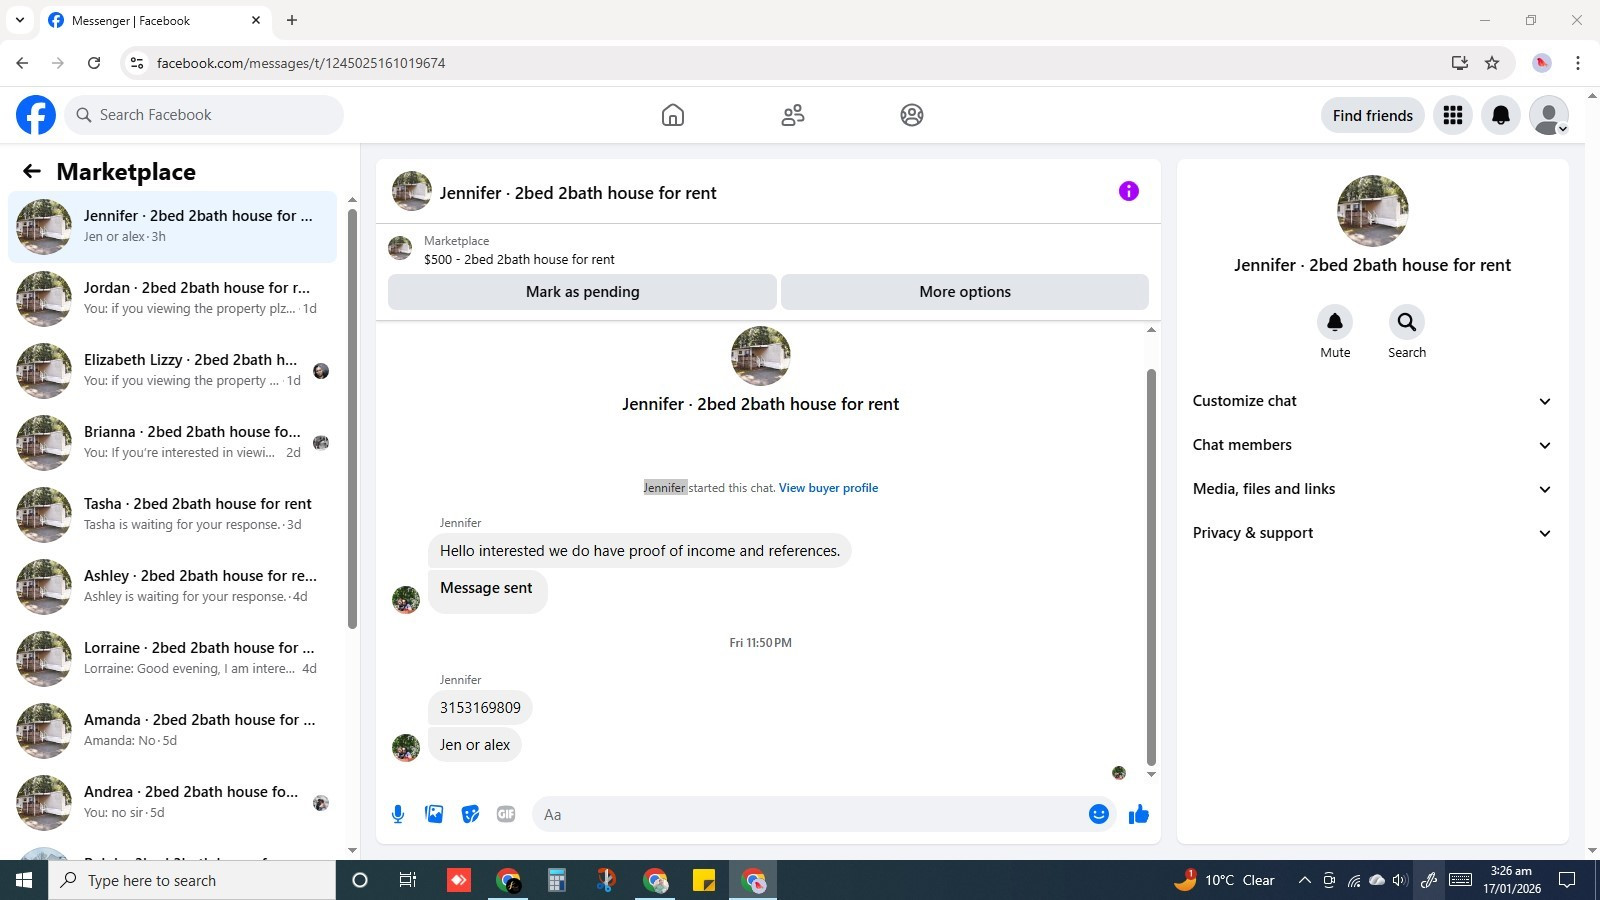Search in conversation magnifier icon
The width and height of the screenshot is (1600, 900).
click(x=1407, y=322)
